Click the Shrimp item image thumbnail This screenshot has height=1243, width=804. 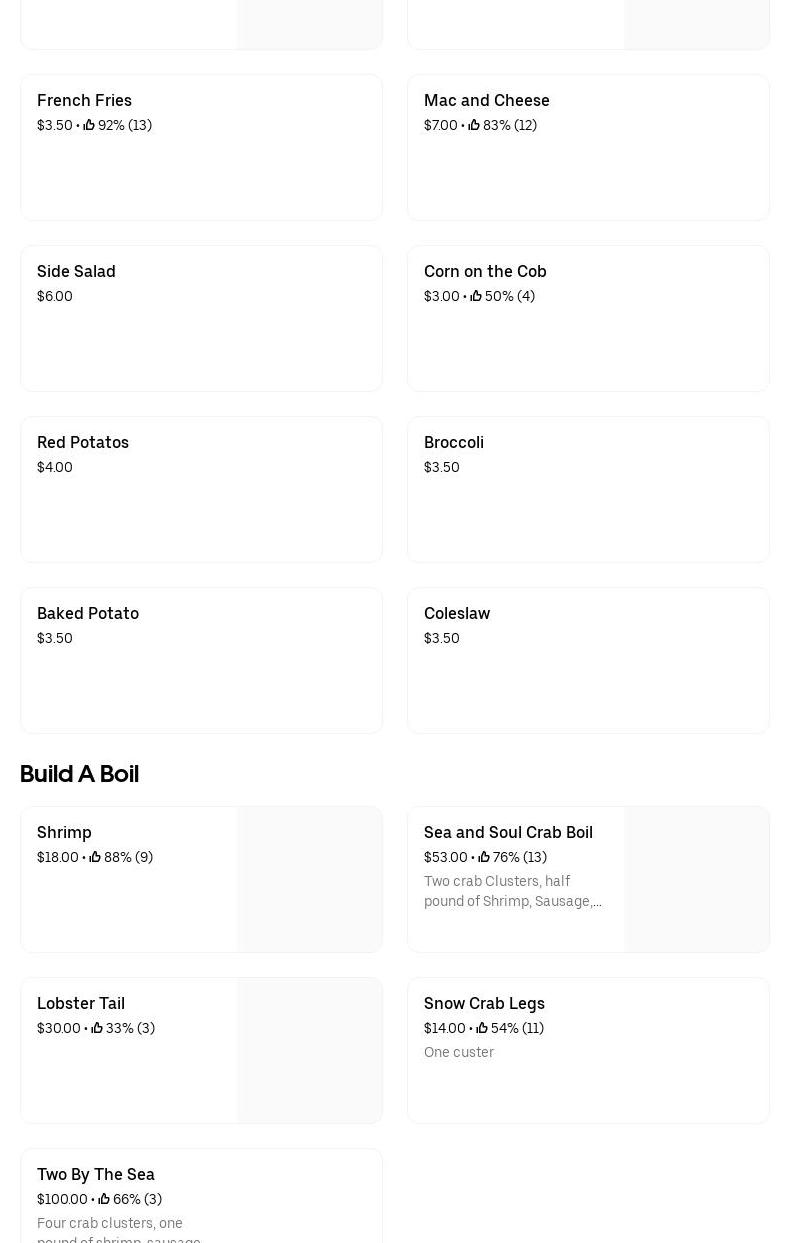pos(309,879)
